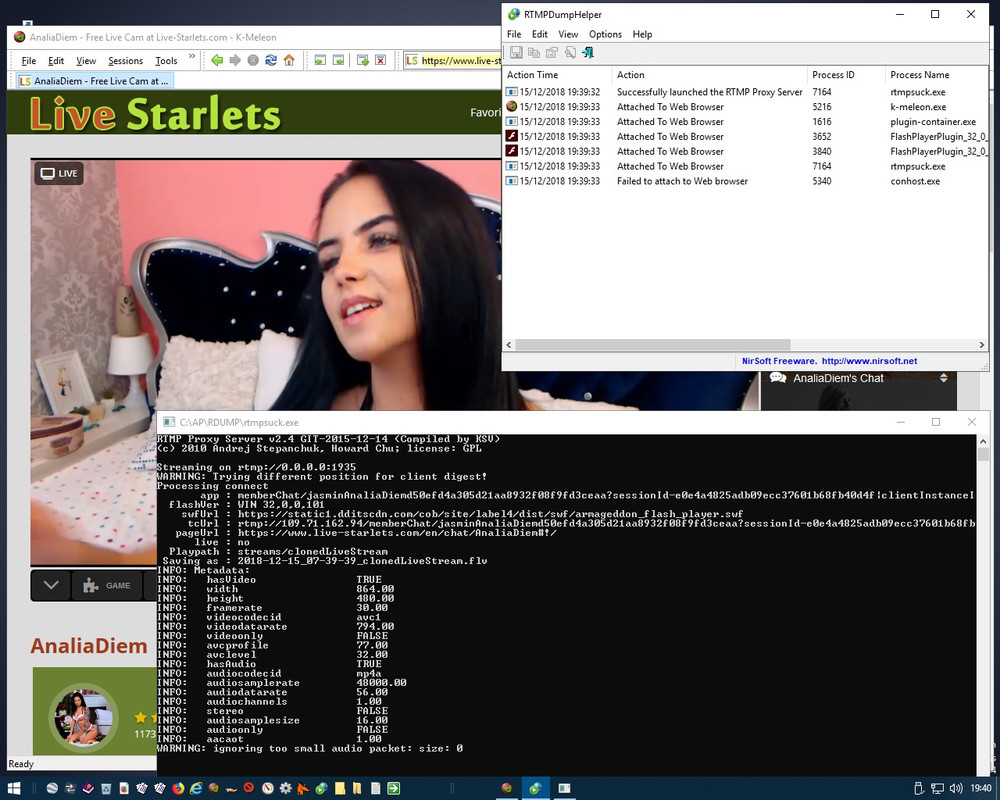1000x800 pixels.
Task: Click the AnaliaDiem profile name heading
Action: [x=89, y=646]
